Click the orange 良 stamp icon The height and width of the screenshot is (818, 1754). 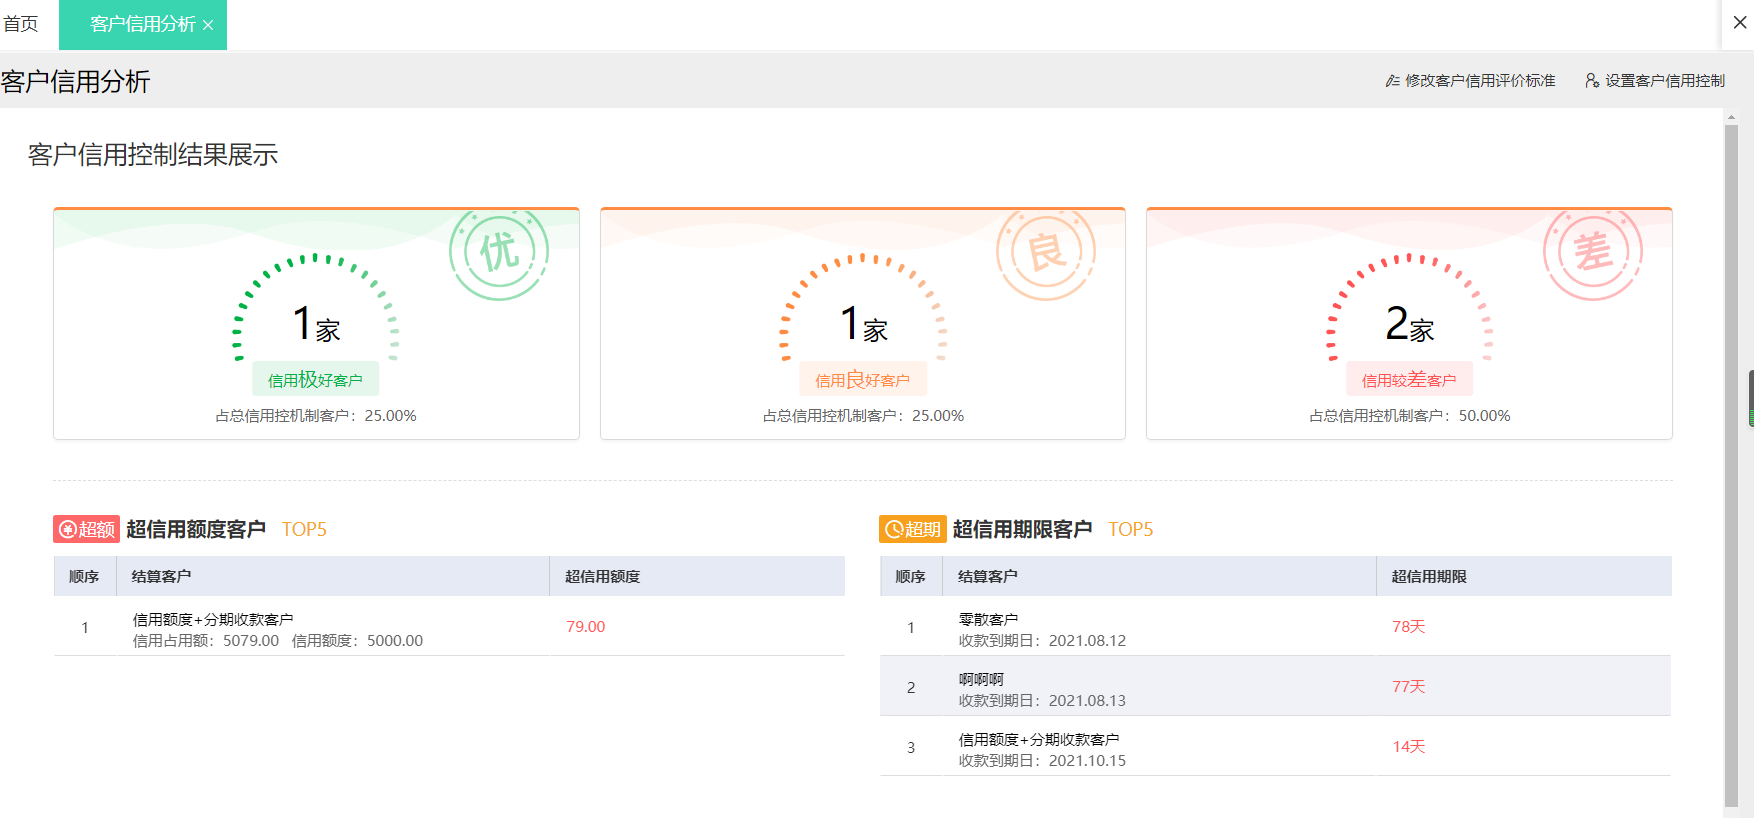[1046, 253]
